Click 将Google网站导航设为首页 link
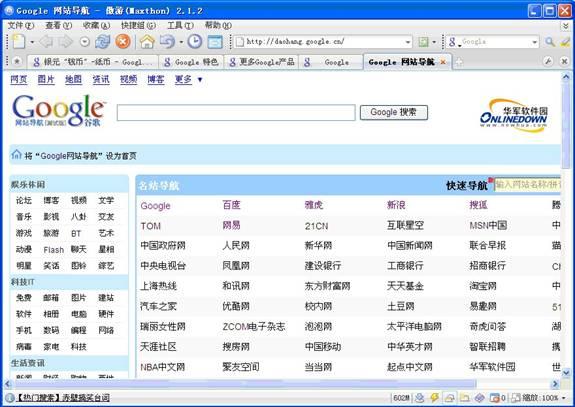This screenshot has height=407, width=575. tap(81, 156)
